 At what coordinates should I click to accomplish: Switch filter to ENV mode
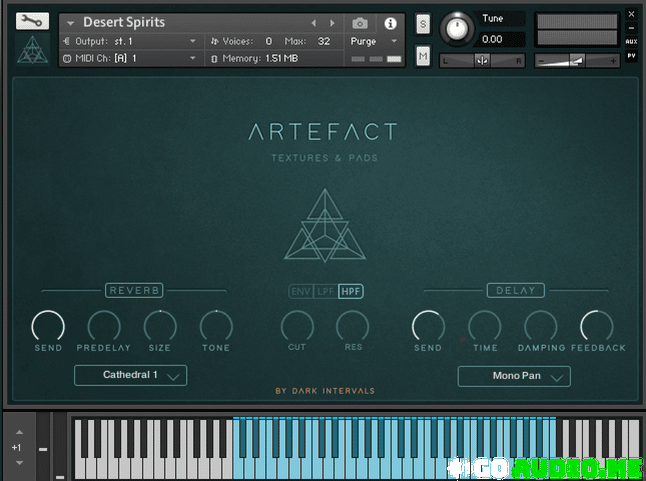[300, 292]
